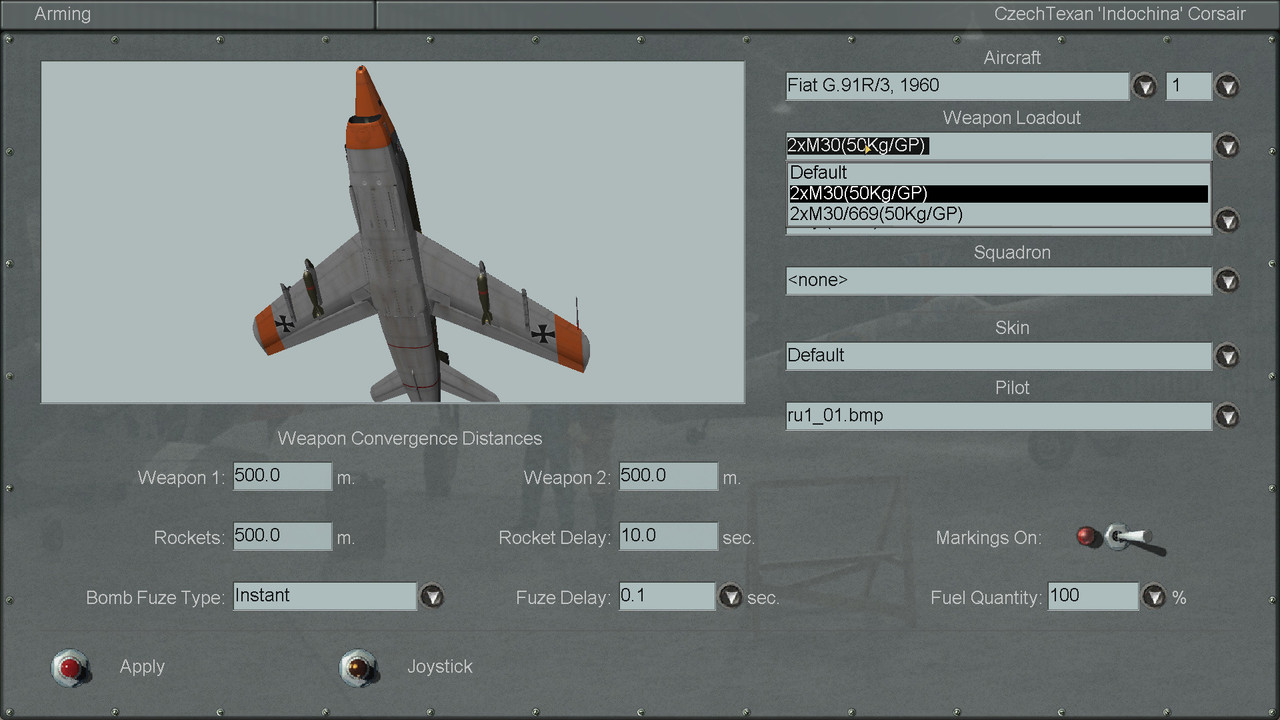Select the Default loadout option
1280x720 pixels.
pyautogui.click(x=998, y=172)
